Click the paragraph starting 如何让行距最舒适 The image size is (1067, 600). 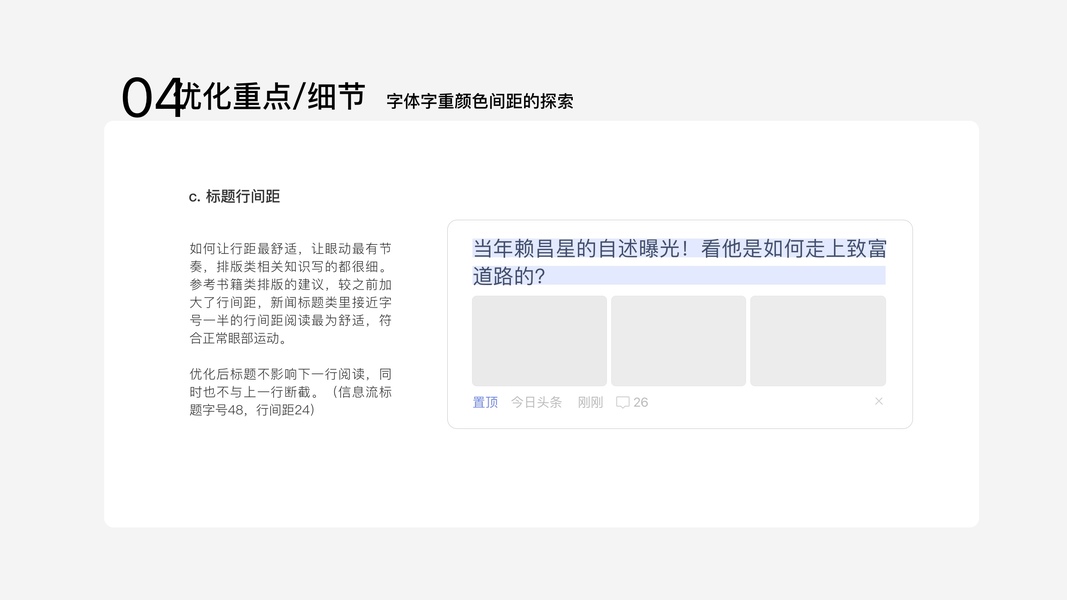291,293
